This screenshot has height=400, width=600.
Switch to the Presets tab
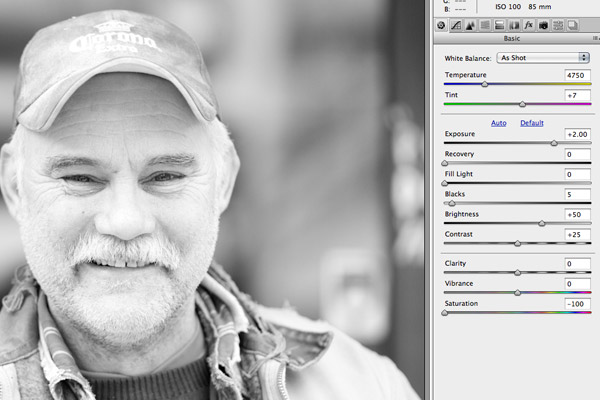558,25
